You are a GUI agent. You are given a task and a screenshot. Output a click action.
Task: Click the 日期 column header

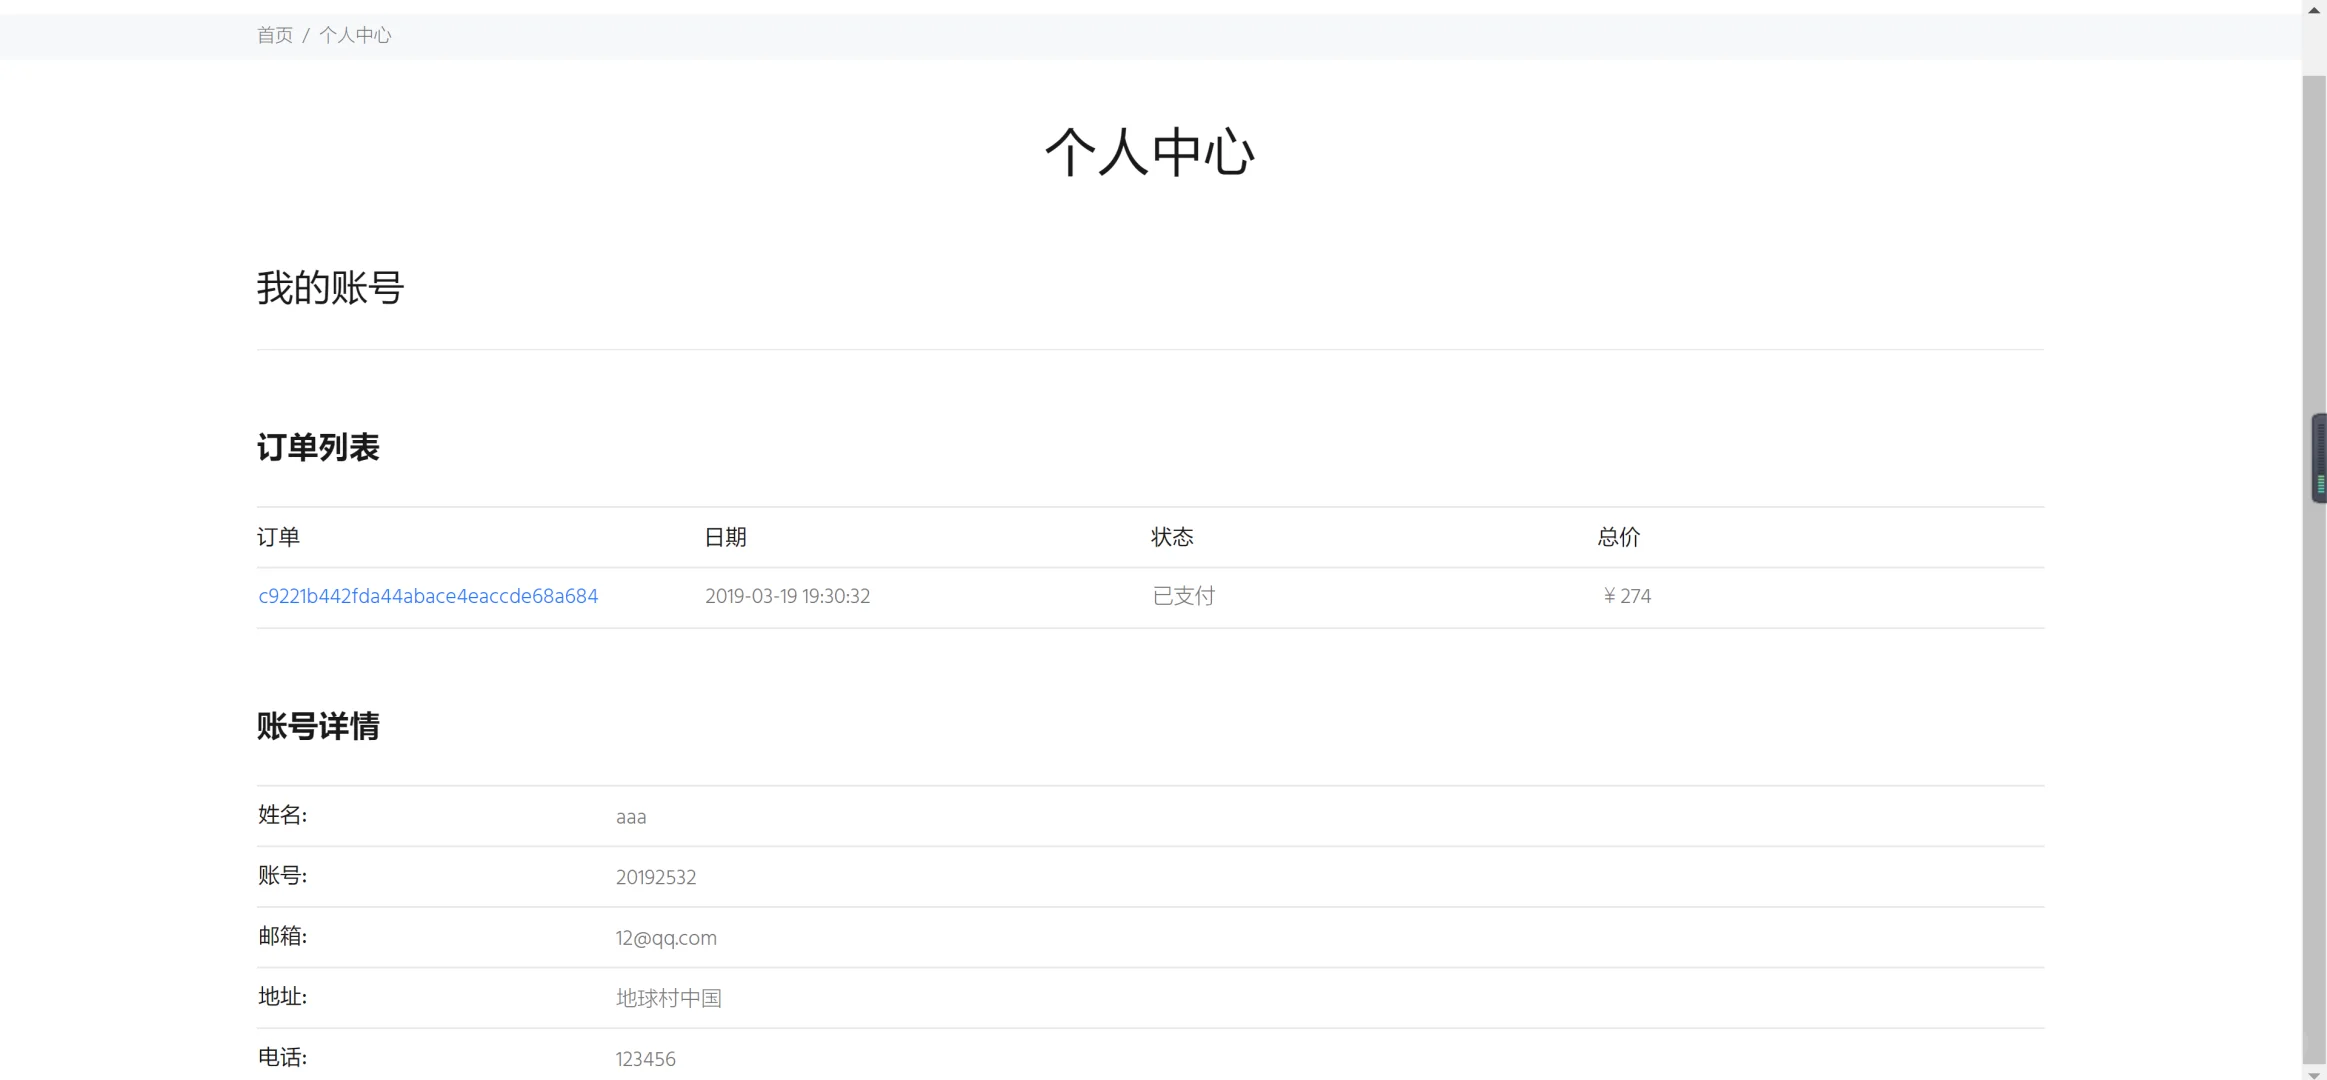click(725, 537)
